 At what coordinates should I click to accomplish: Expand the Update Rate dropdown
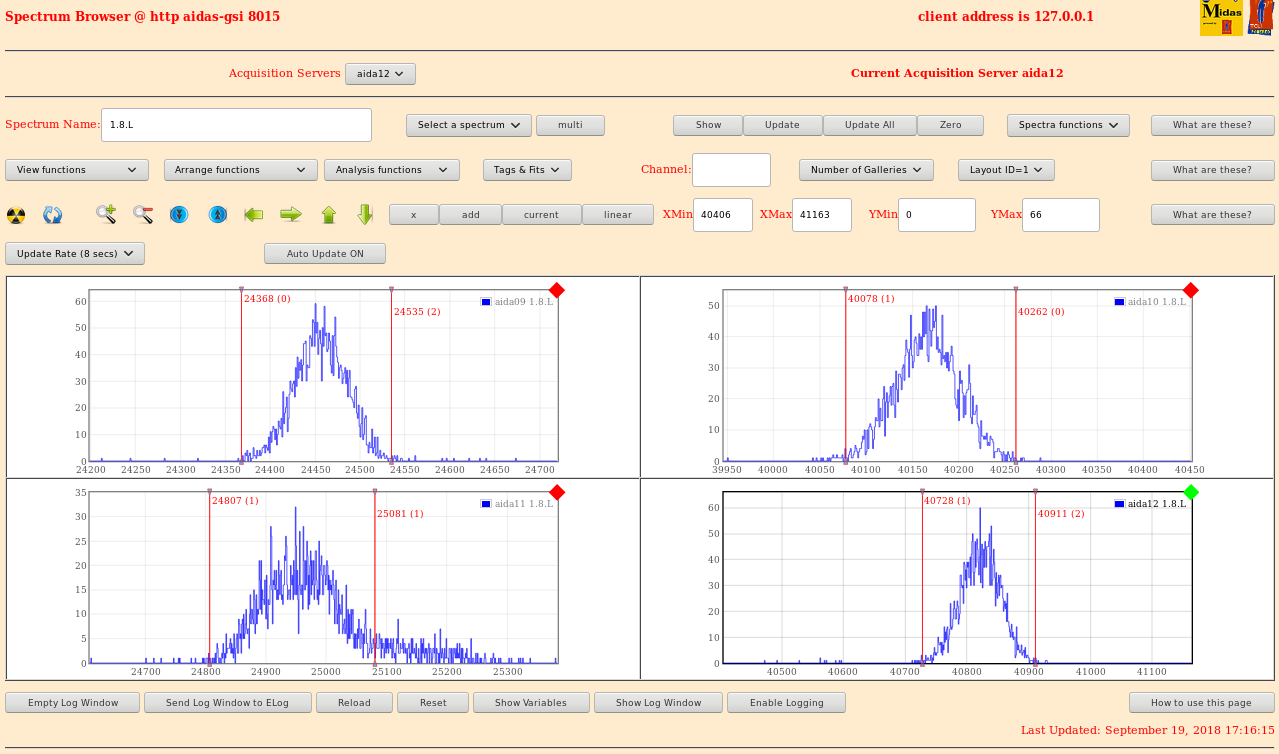75,254
